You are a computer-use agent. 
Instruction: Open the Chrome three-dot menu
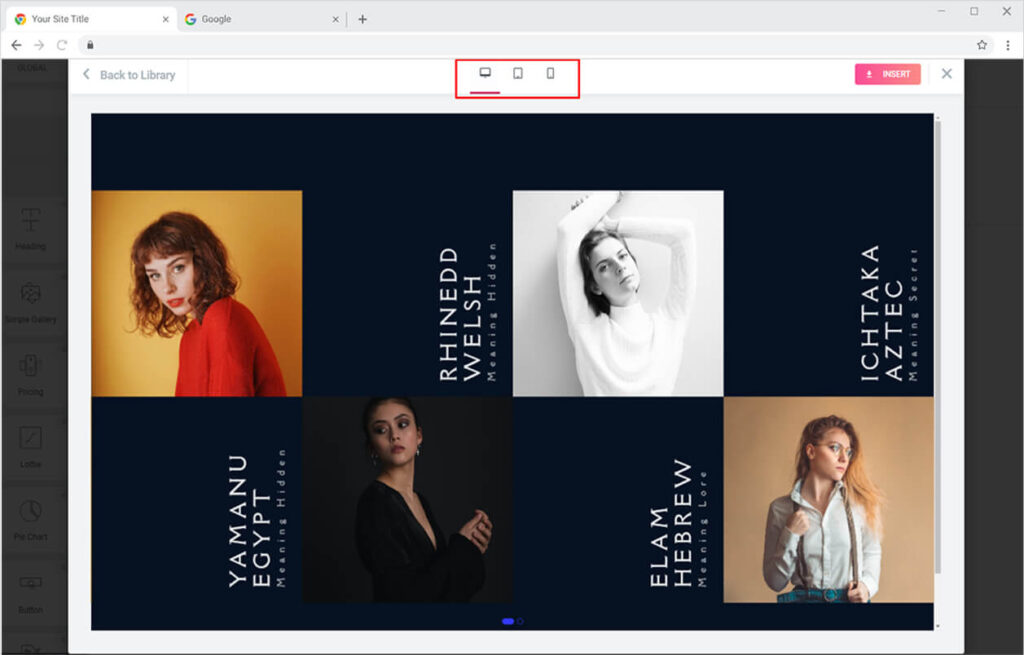1007,45
